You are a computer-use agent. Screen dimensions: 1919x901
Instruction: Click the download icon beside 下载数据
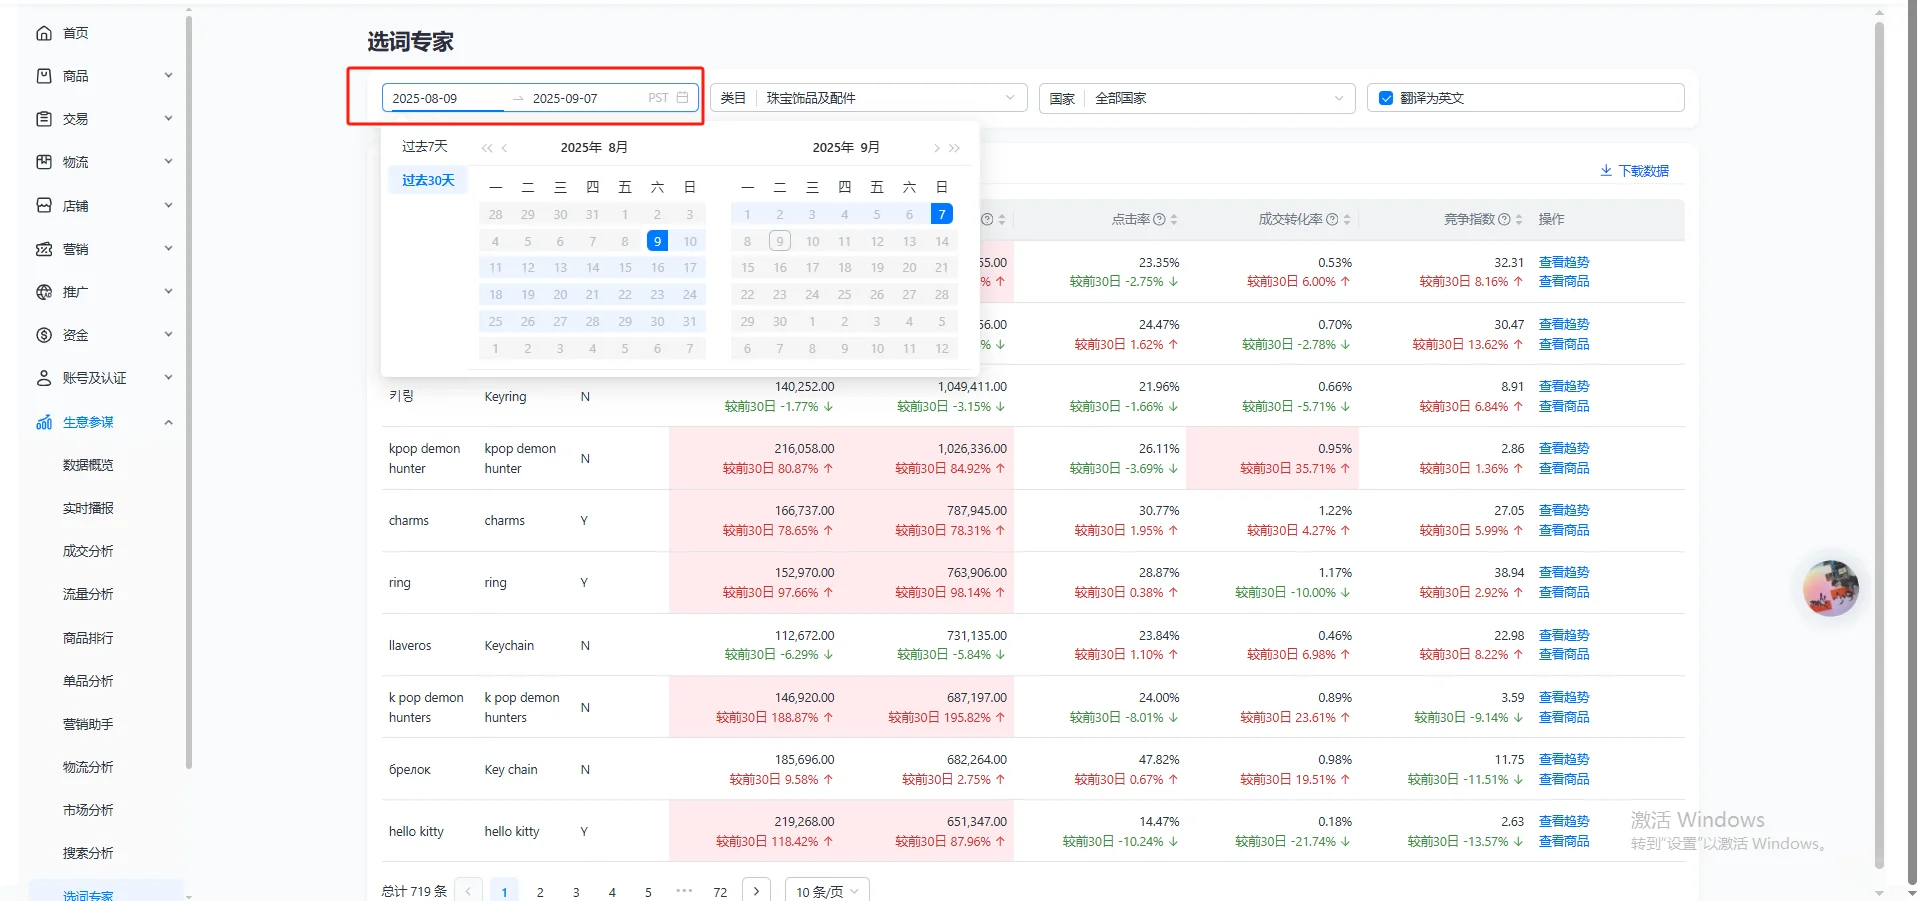coord(1604,170)
